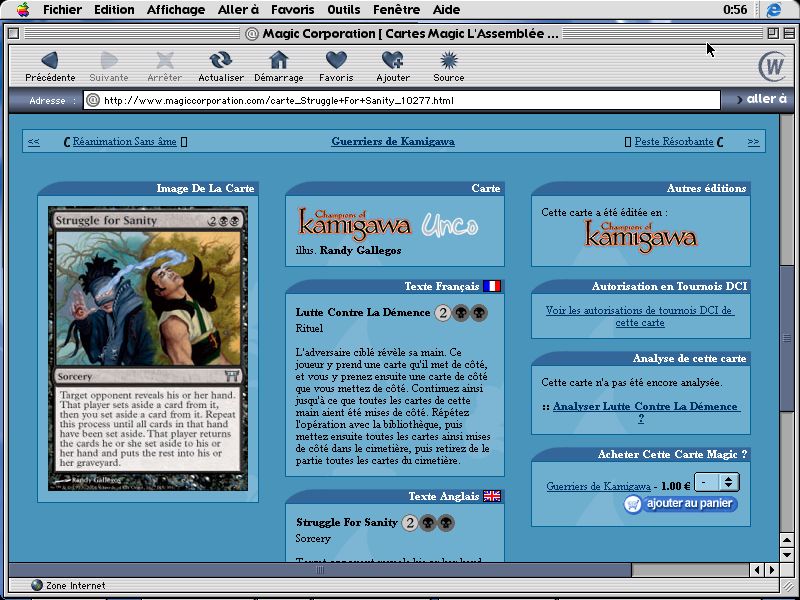
Task: Add card with 'ajouter au panier' button
Action: [x=681, y=504]
